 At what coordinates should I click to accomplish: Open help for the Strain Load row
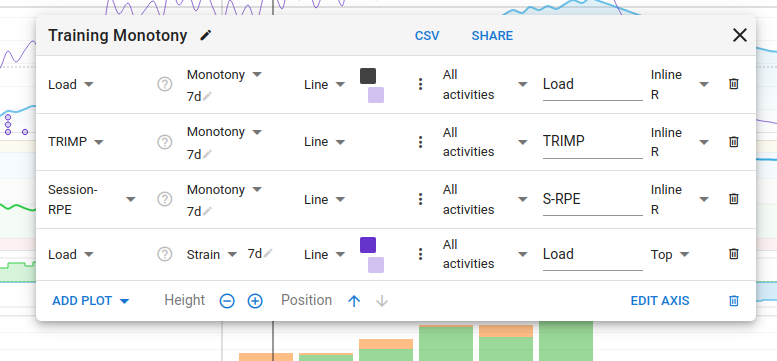pos(165,255)
